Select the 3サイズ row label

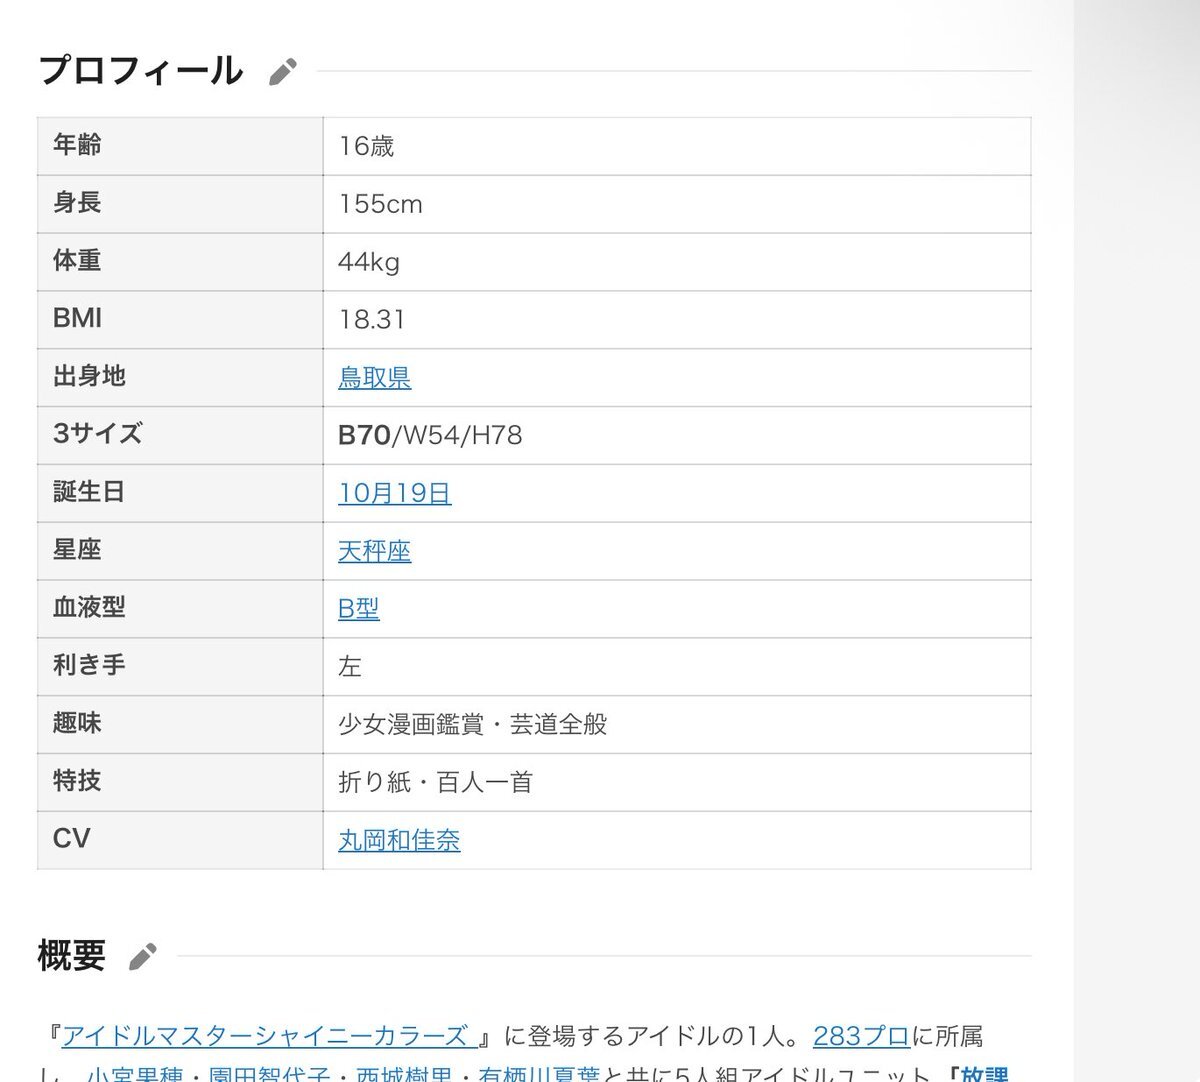click(x=97, y=434)
